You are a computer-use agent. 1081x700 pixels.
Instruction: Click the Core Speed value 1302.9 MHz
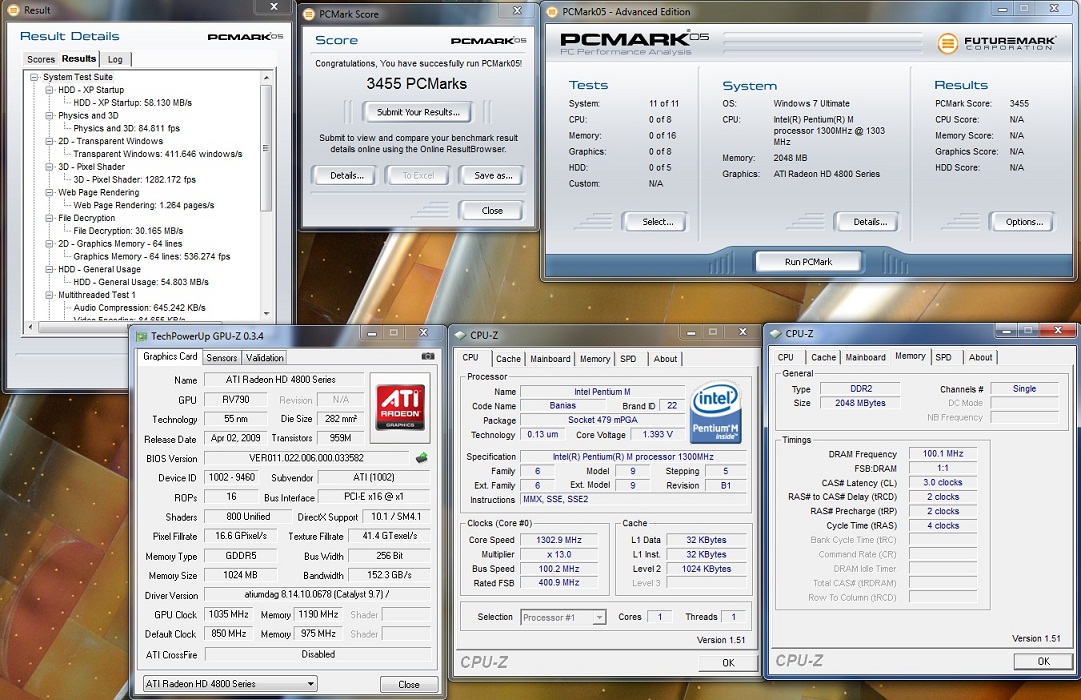pyautogui.click(x=558, y=540)
